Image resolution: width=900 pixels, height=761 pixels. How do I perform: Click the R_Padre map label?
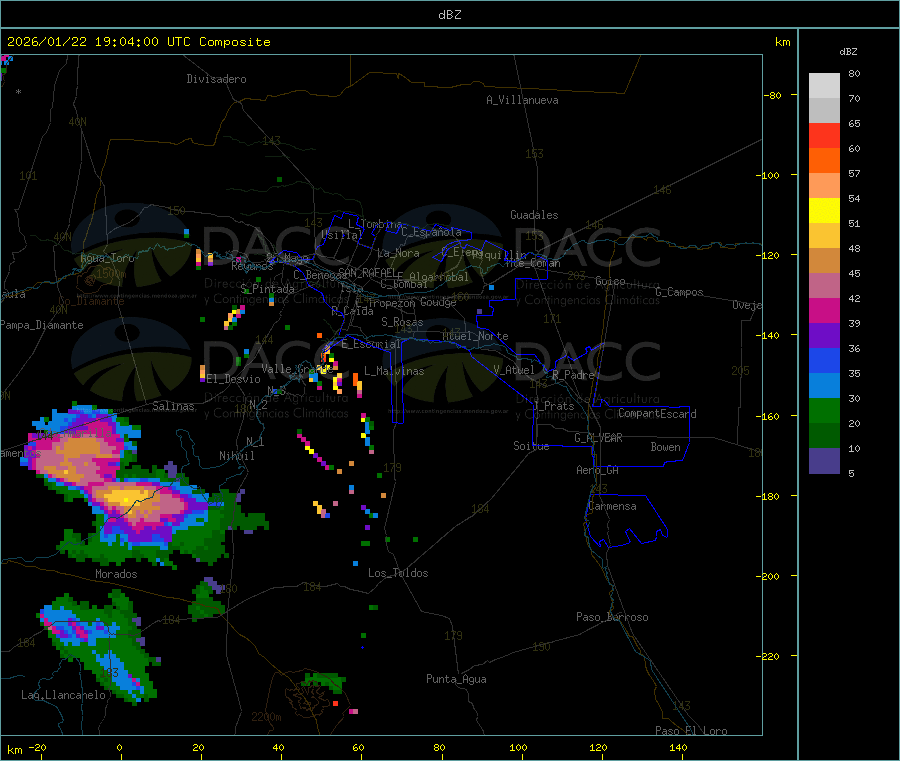click(573, 375)
